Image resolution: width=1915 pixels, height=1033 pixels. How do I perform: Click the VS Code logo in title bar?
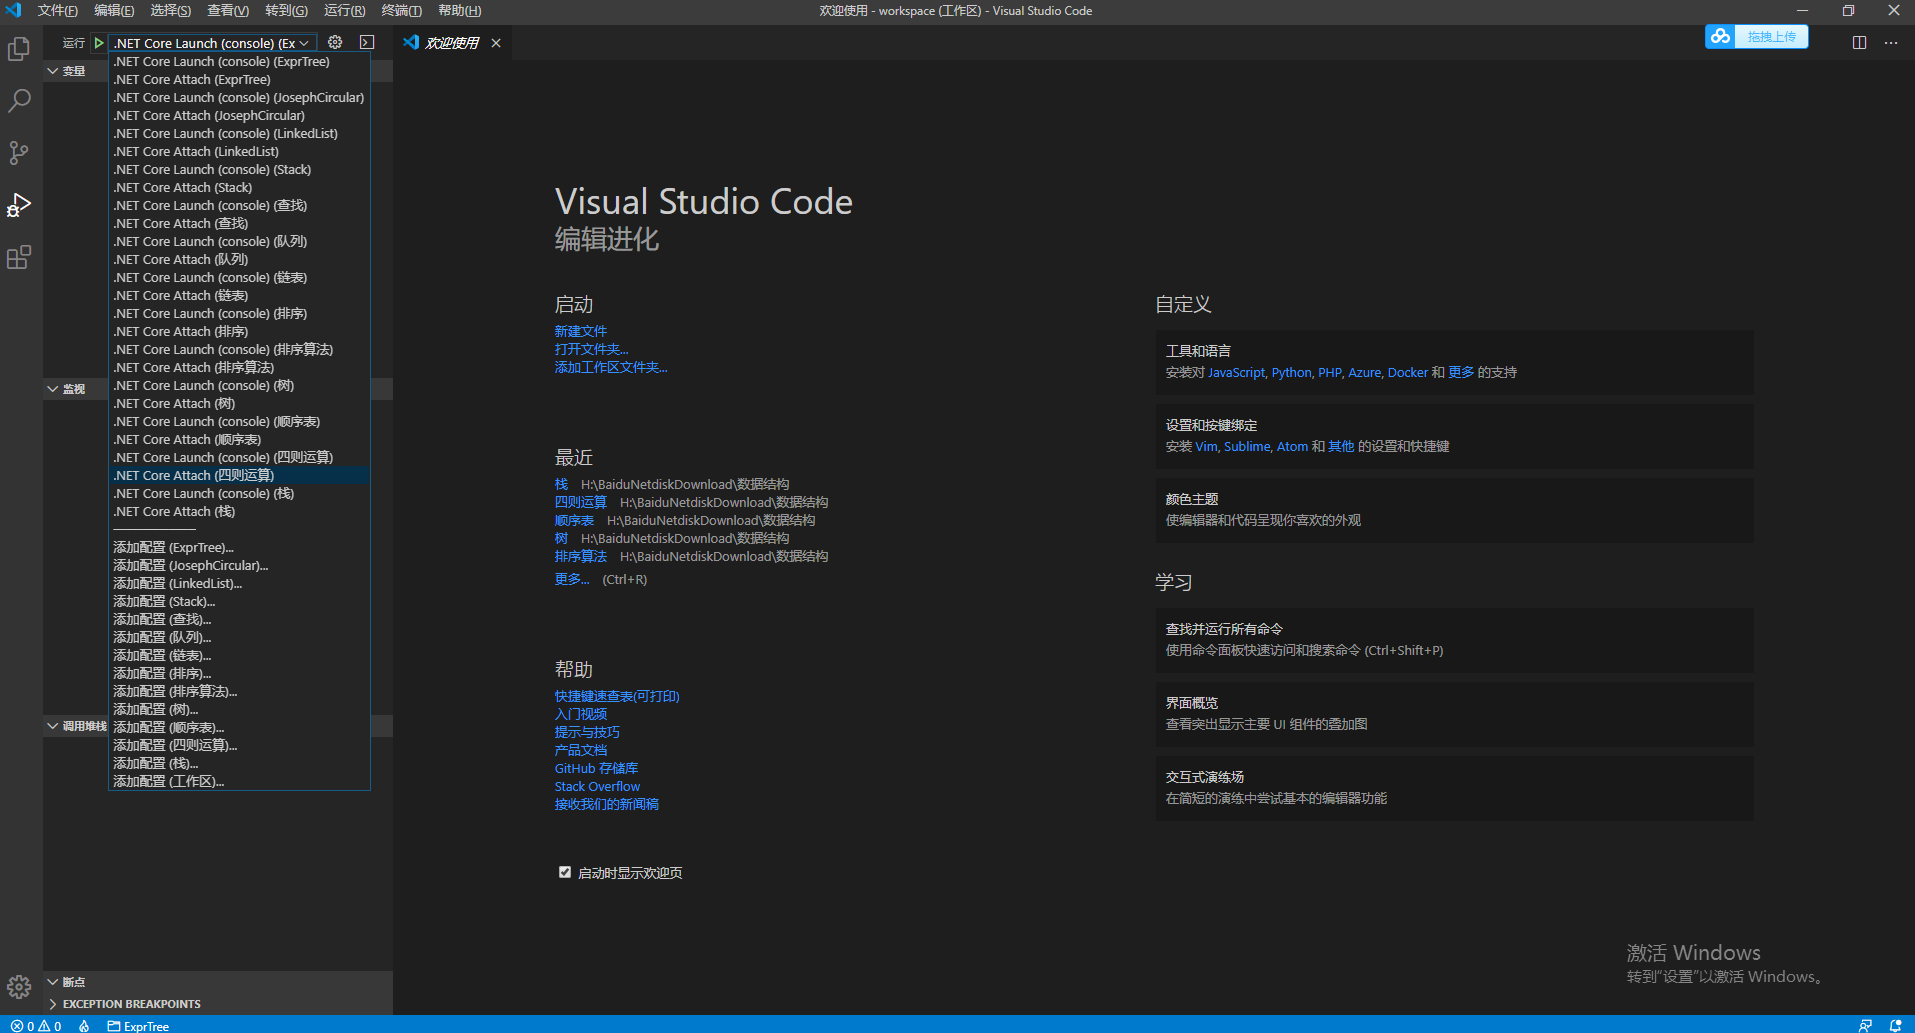14,11
